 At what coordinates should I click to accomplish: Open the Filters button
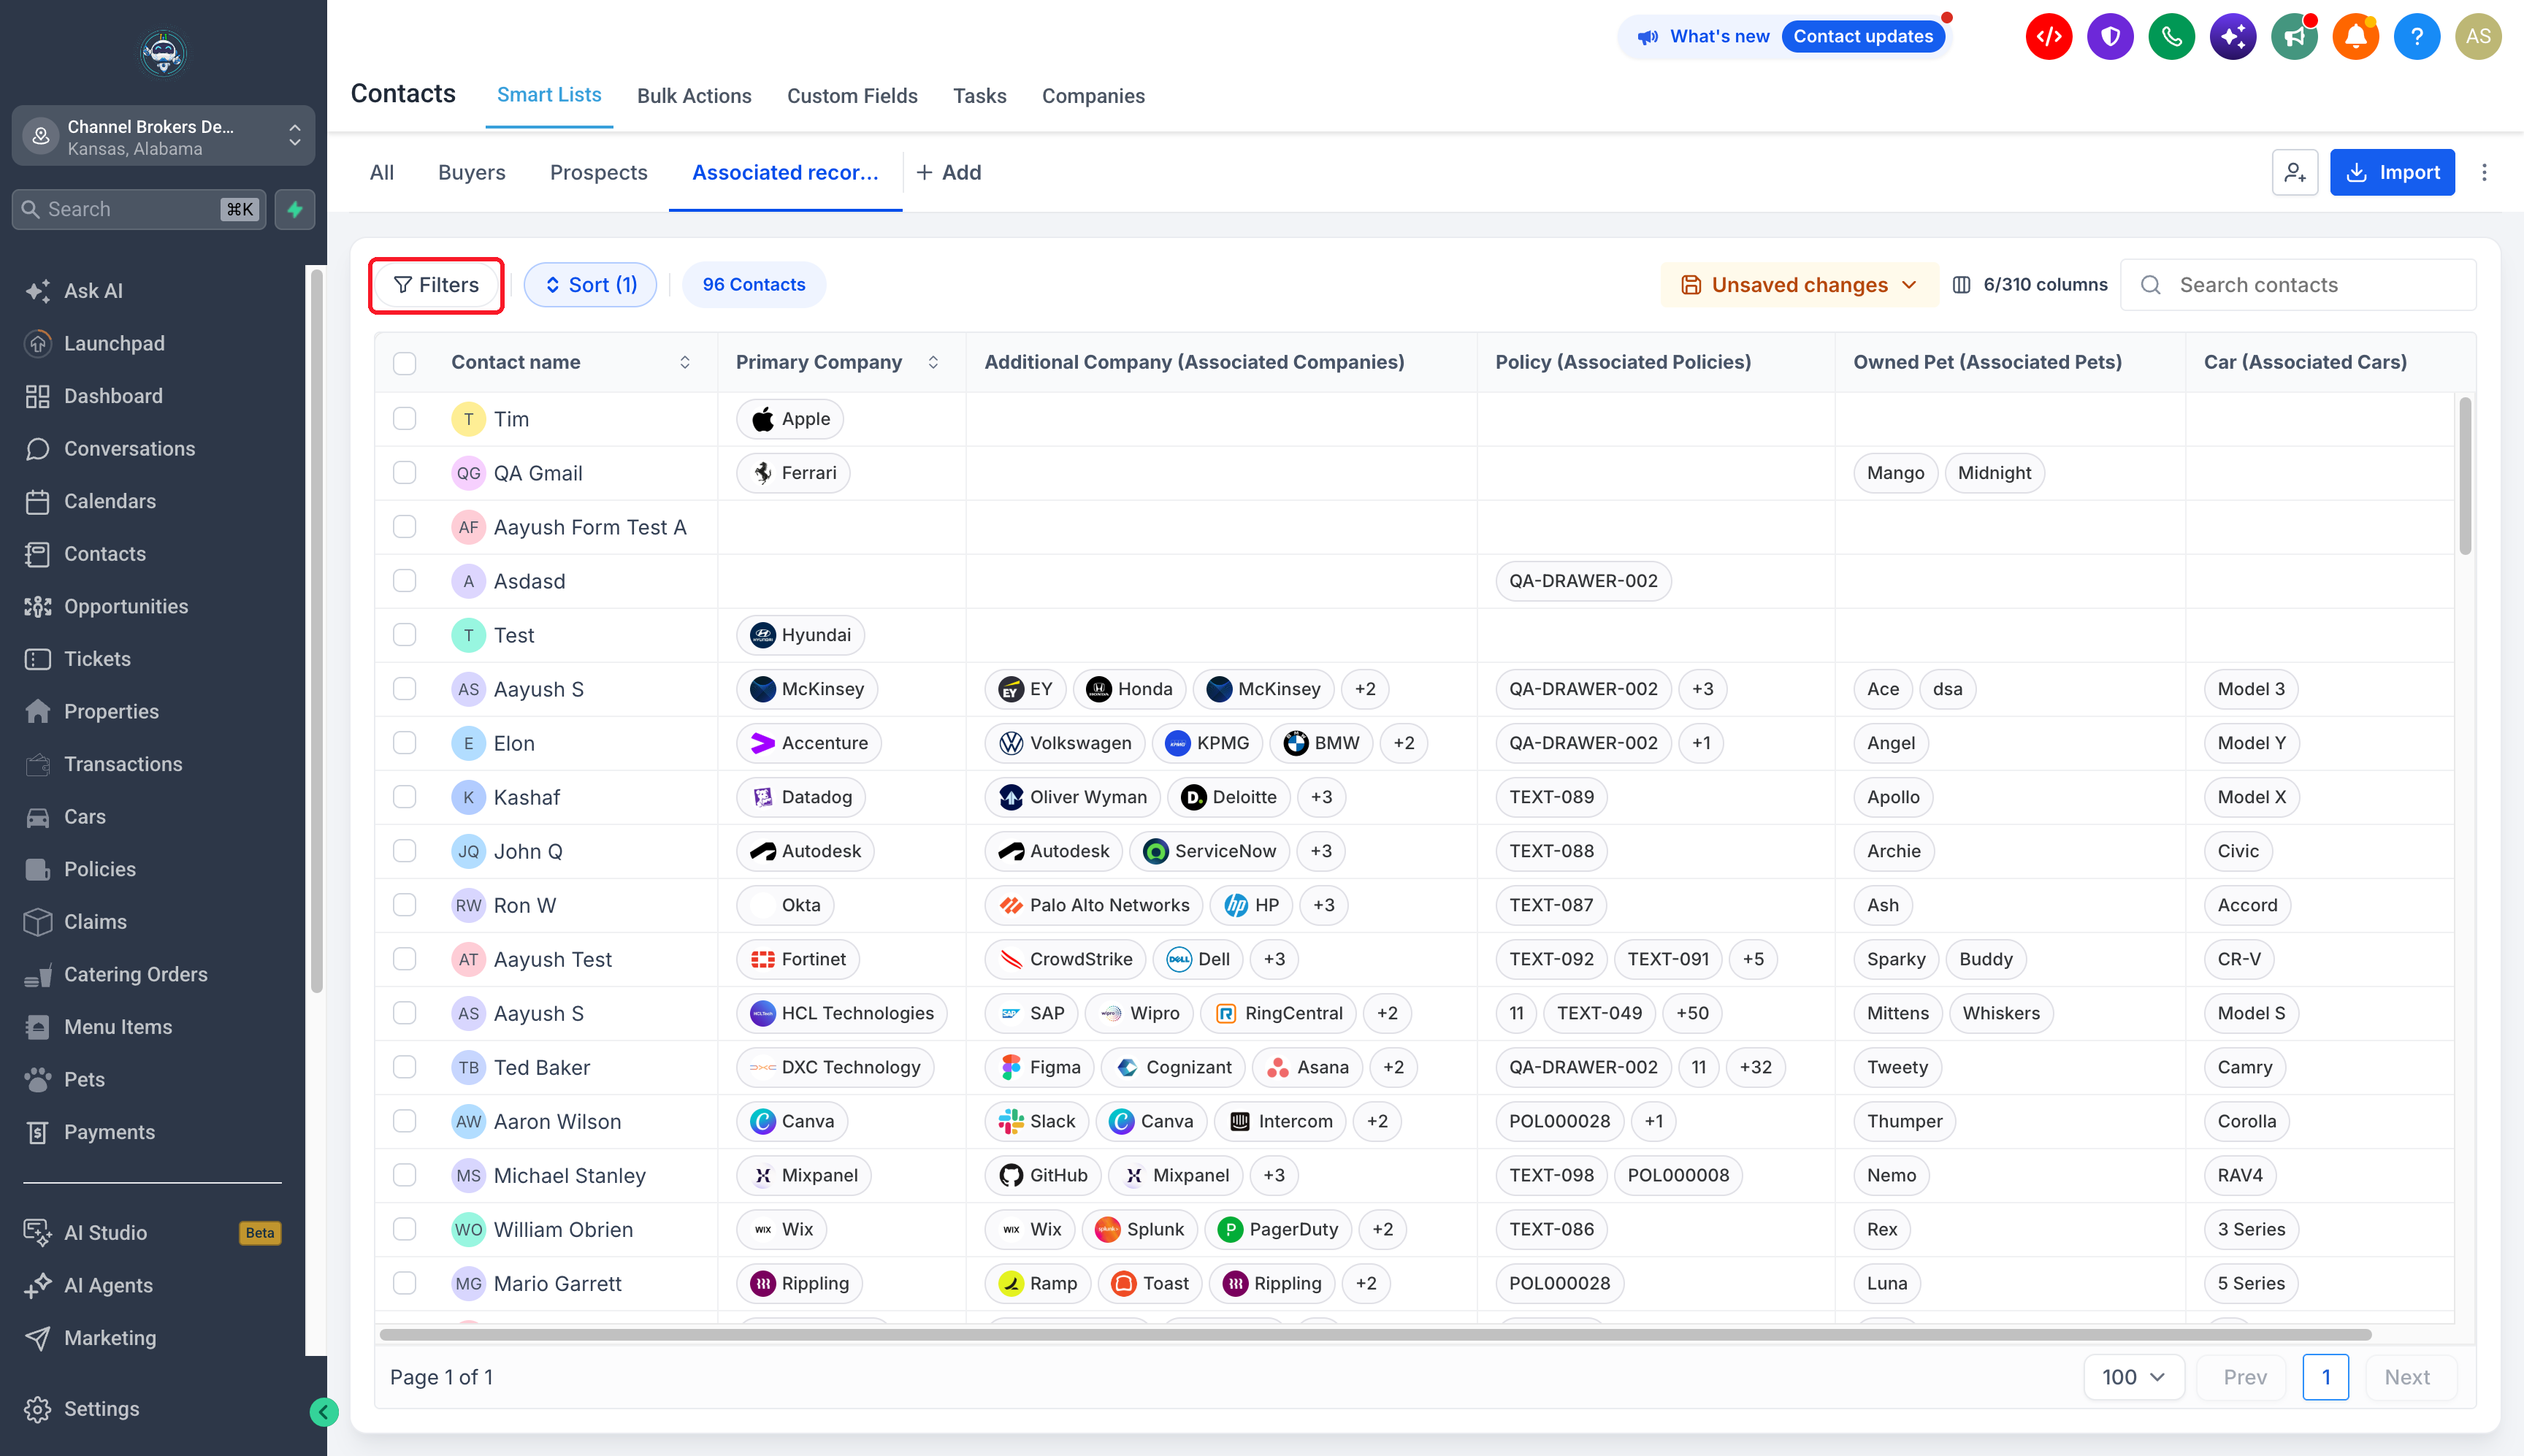point(436,285)
